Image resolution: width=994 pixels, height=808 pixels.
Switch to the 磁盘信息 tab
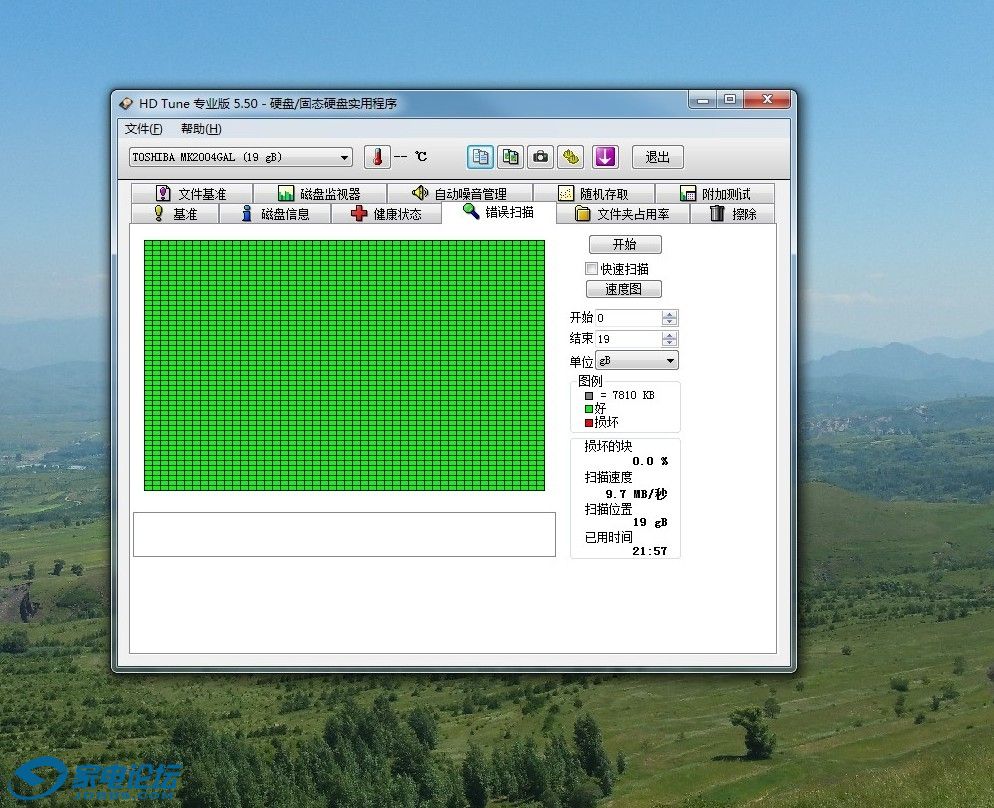[x=275, y=214]
